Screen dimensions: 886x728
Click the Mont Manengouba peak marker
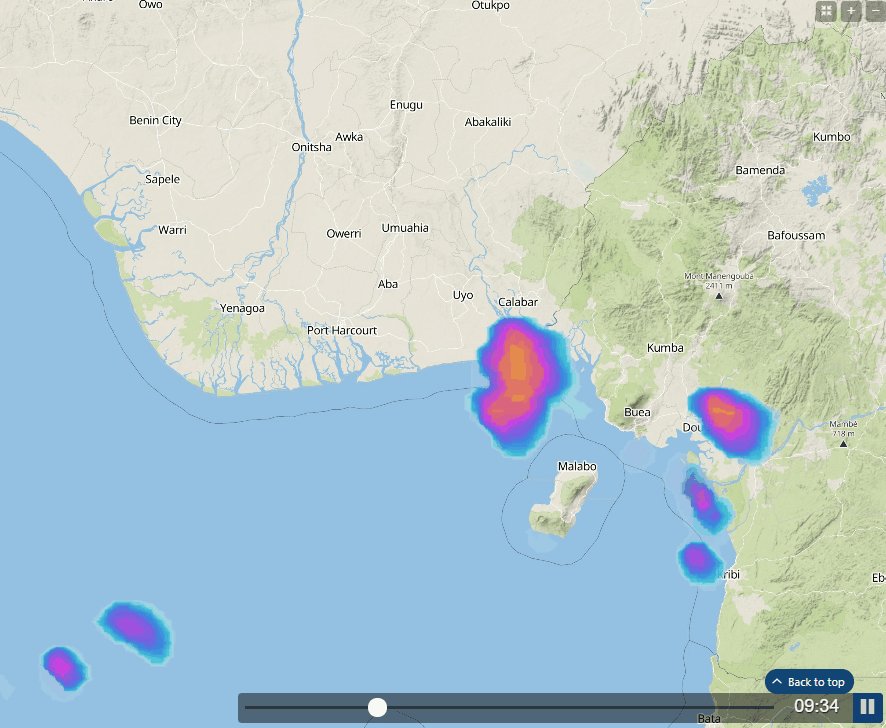coord(719,296)
